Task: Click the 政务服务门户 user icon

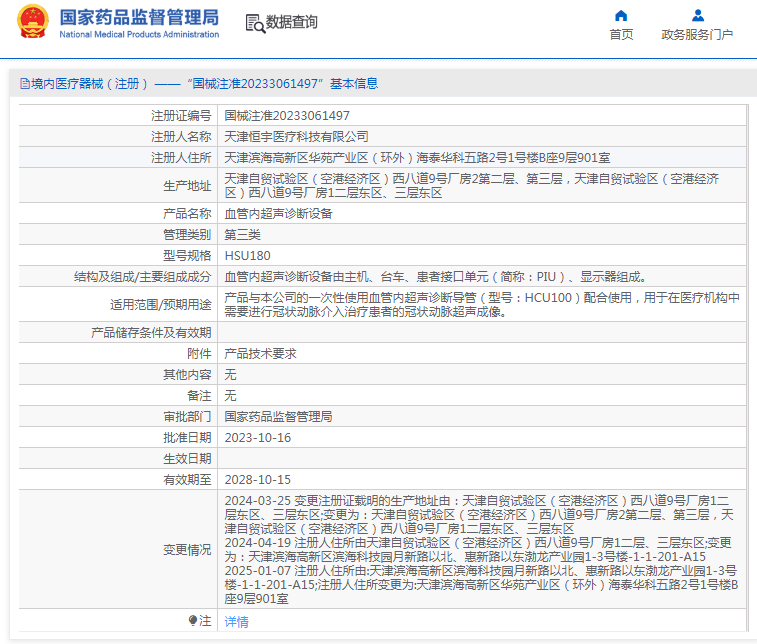Action: (698, 16)
